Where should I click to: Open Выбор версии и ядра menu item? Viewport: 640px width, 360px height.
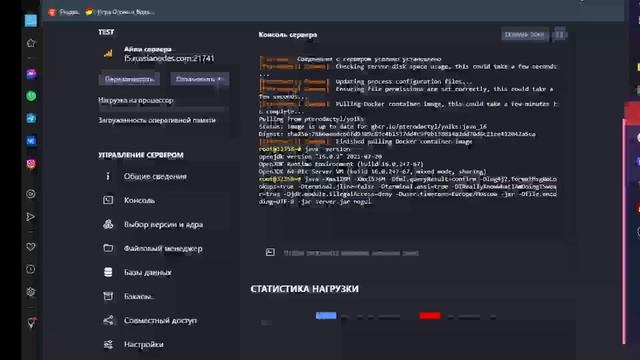coord(163,224)
